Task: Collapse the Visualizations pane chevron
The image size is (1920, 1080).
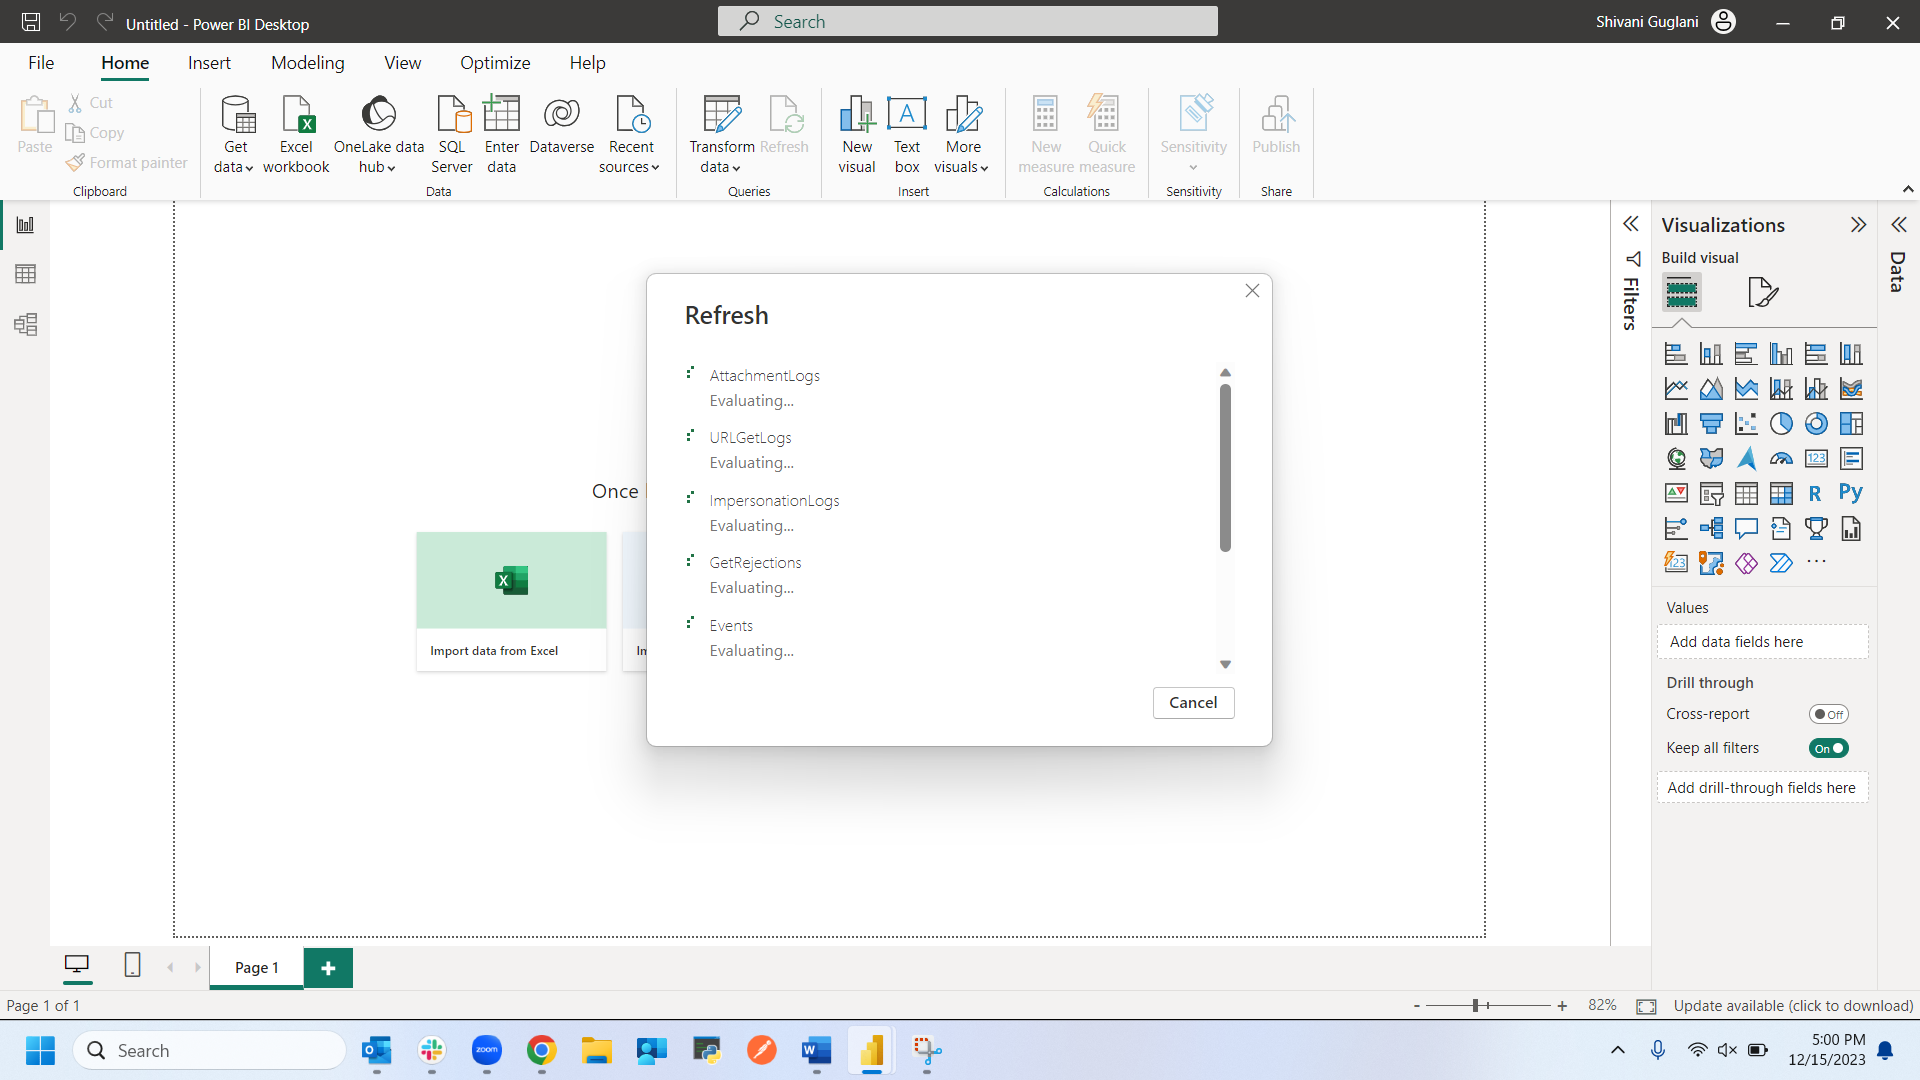Action: point(1858,225)
